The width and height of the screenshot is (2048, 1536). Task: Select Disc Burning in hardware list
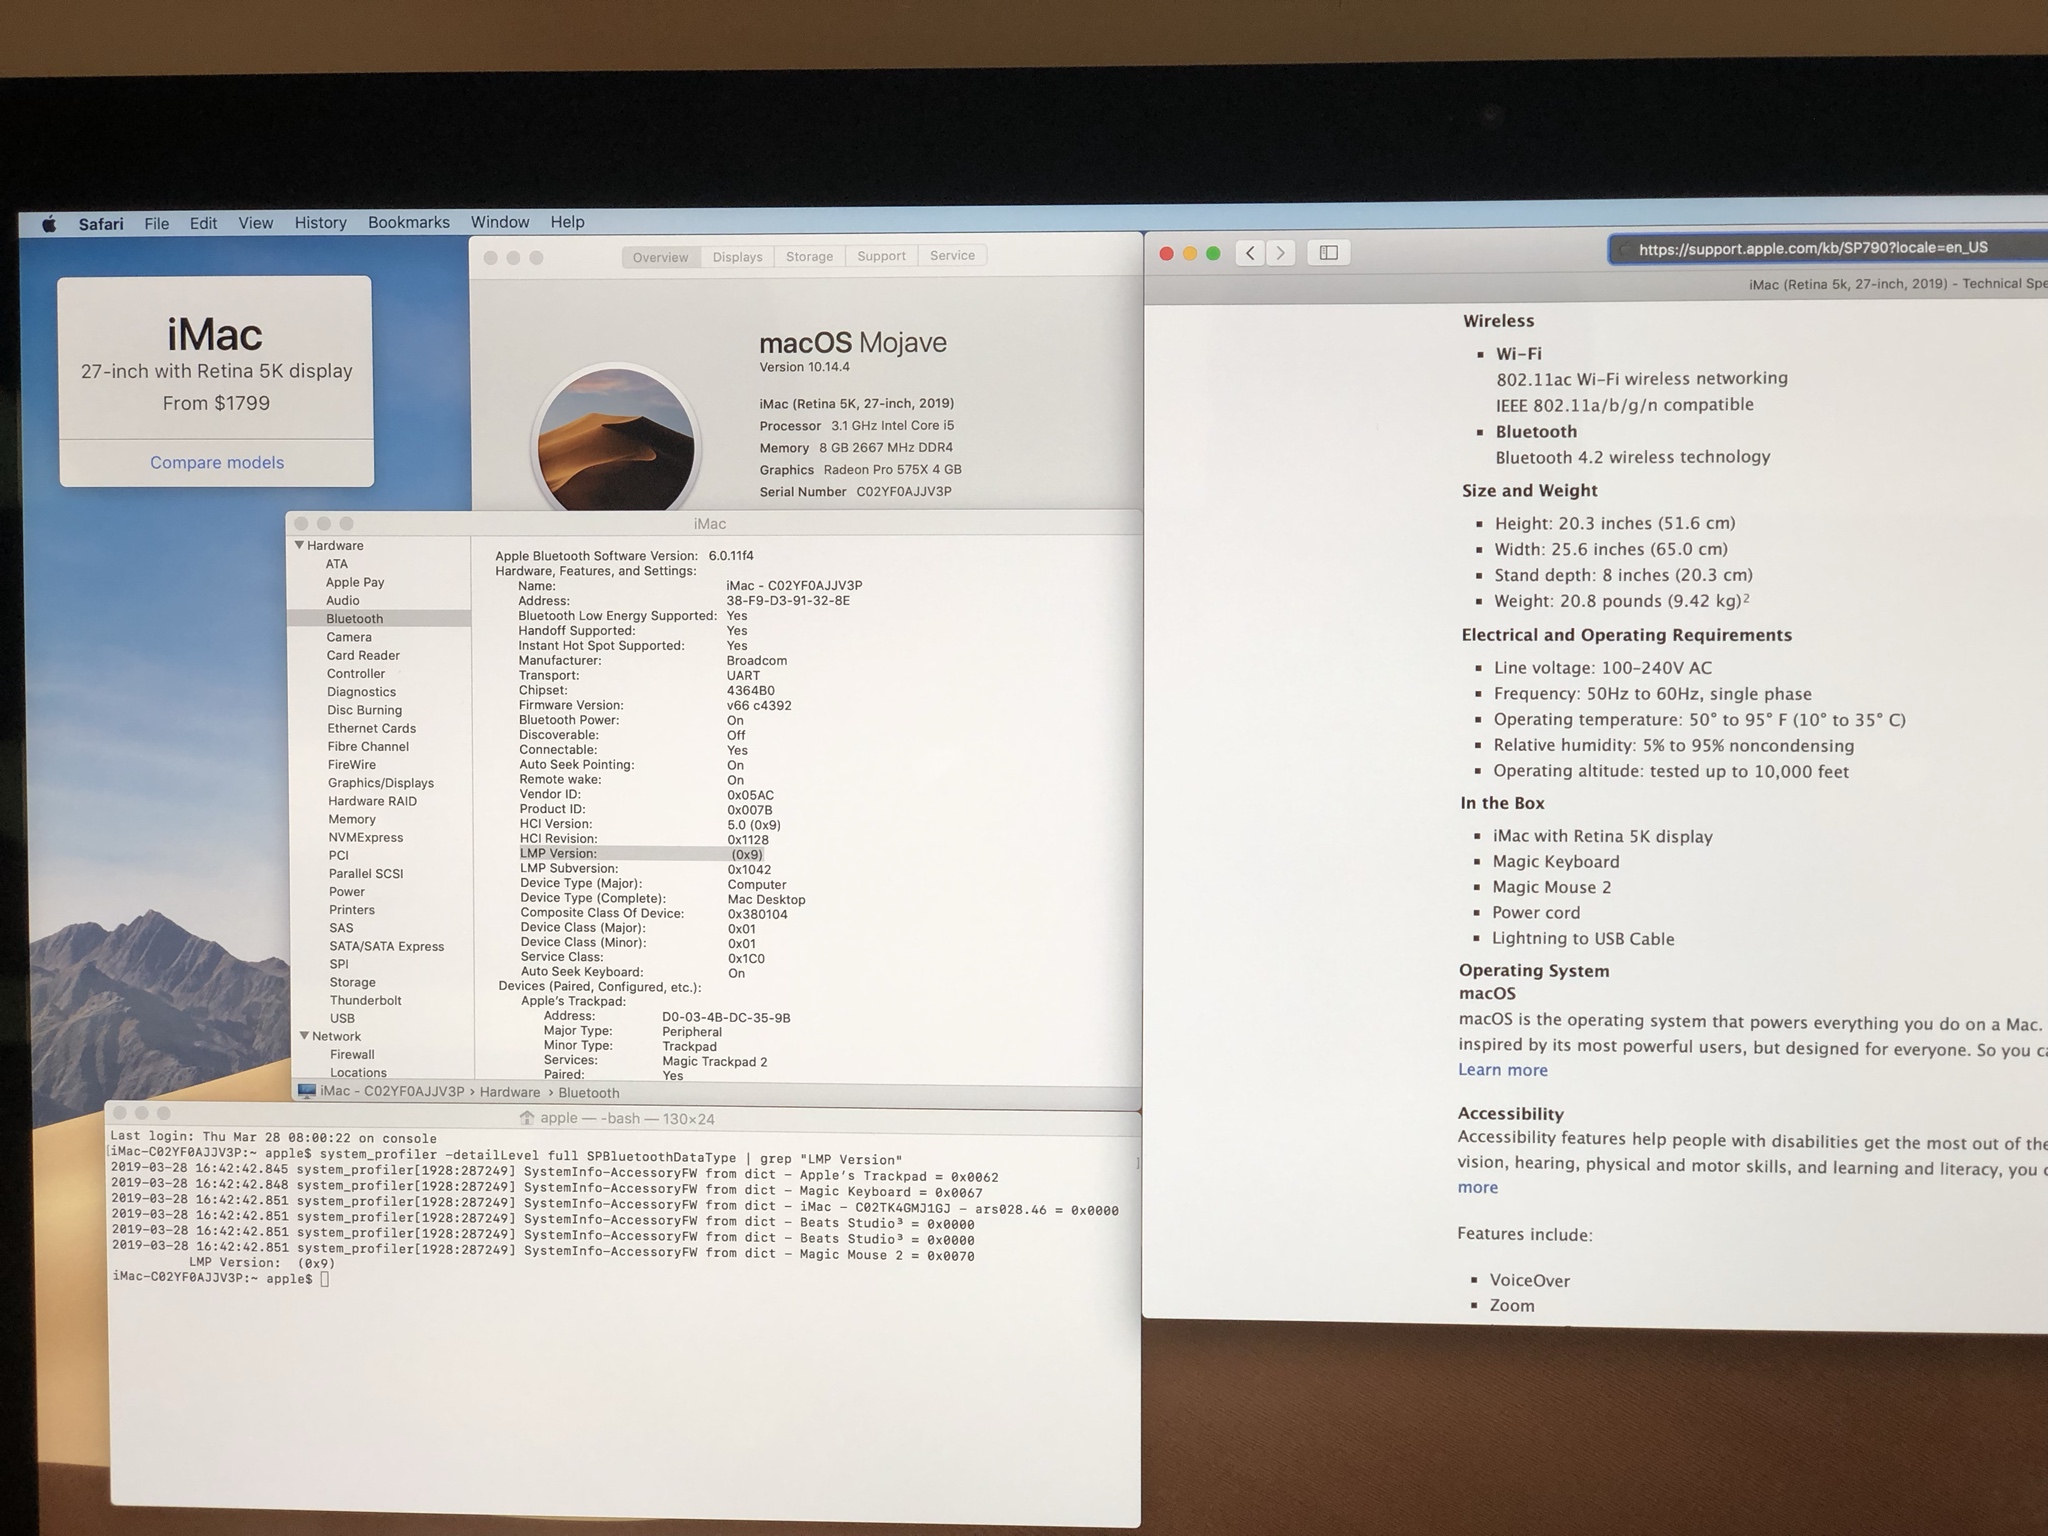[x=364, y=710]
